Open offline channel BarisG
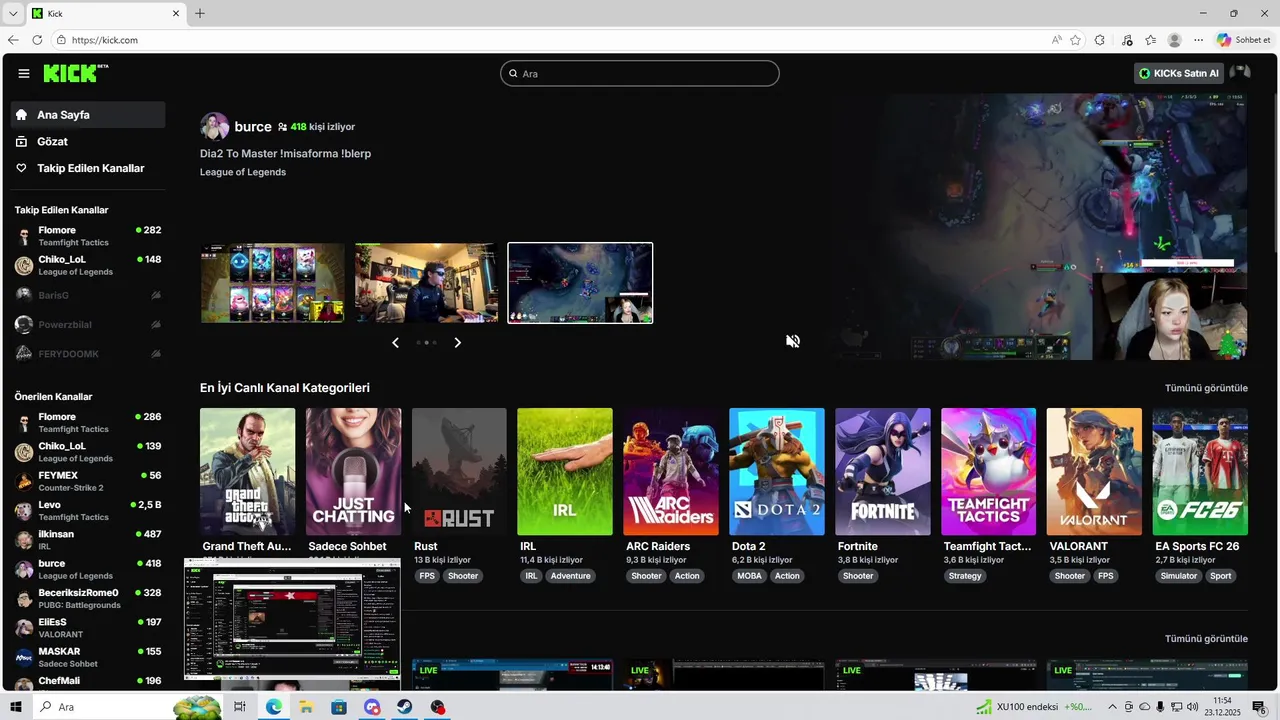This screenshot has height=720, width=1280. point(88,295)
